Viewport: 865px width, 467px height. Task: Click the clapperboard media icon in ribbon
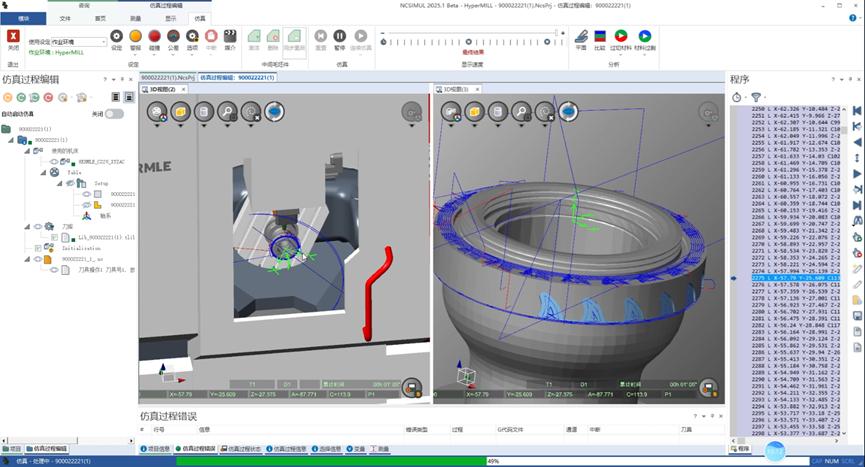[x=230, y=36]
